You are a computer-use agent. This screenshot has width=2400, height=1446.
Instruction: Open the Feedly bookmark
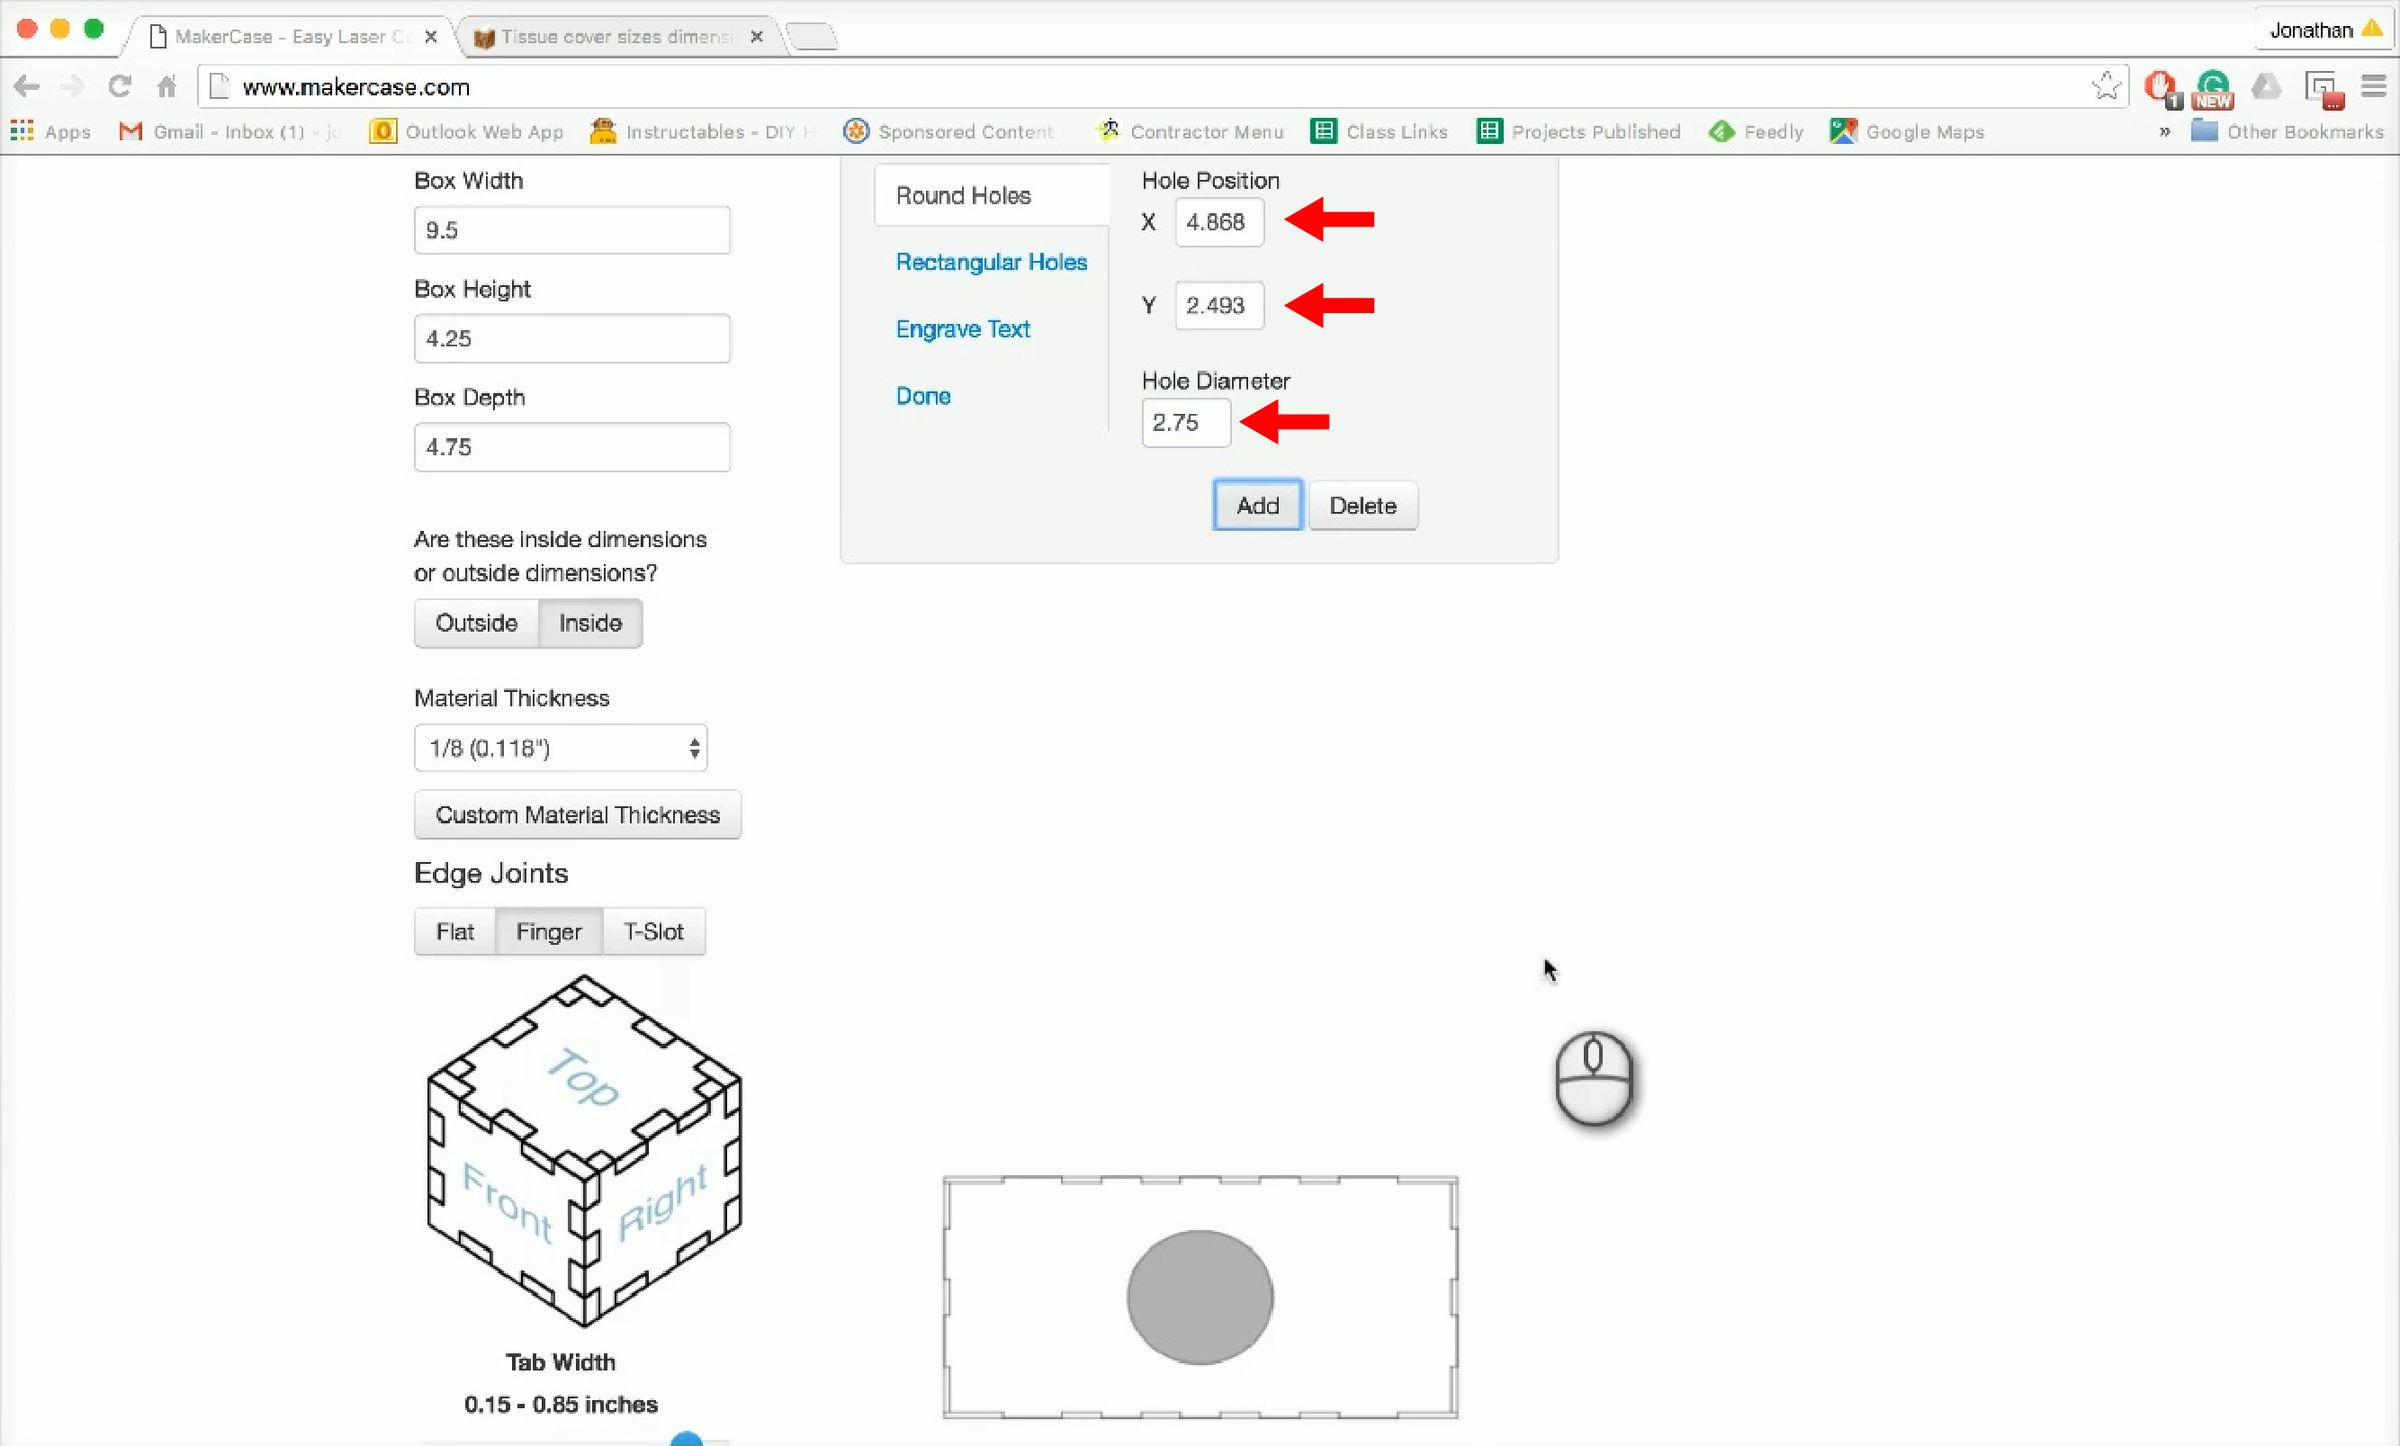pyautogui.click(x=1757, y=132)
